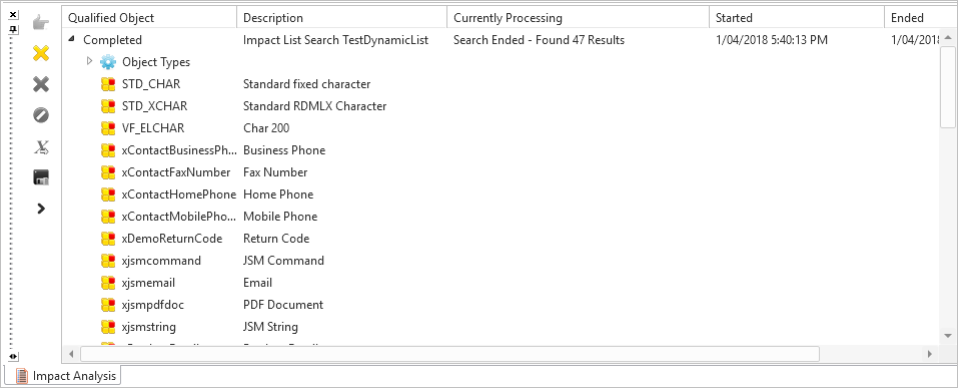The width and height of the screenshot is (958, 388).
Task: Click the crossed-out X italic icon
Action: click(41, 147)
